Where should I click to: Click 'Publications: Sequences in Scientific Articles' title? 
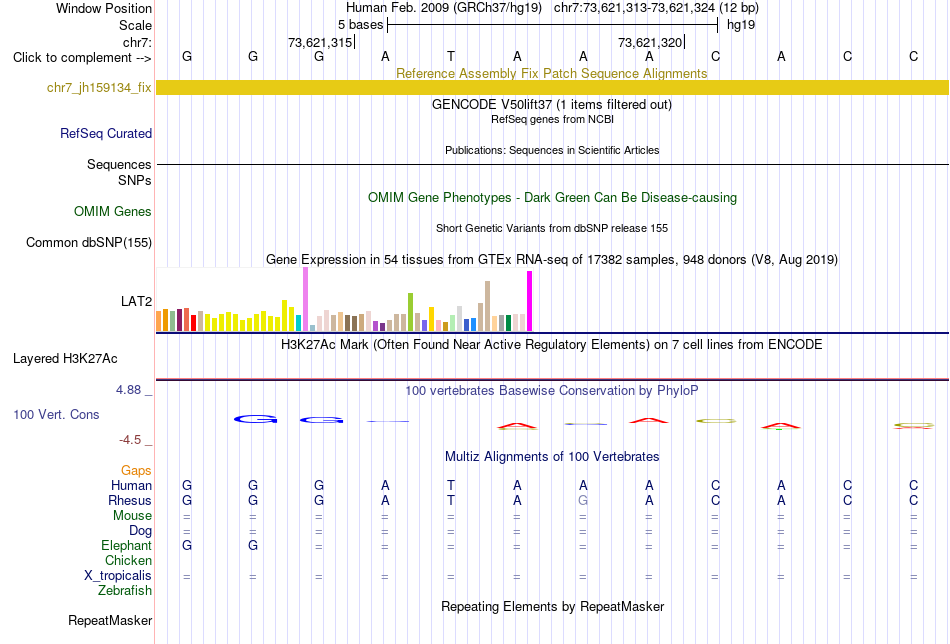coord(552,150)
